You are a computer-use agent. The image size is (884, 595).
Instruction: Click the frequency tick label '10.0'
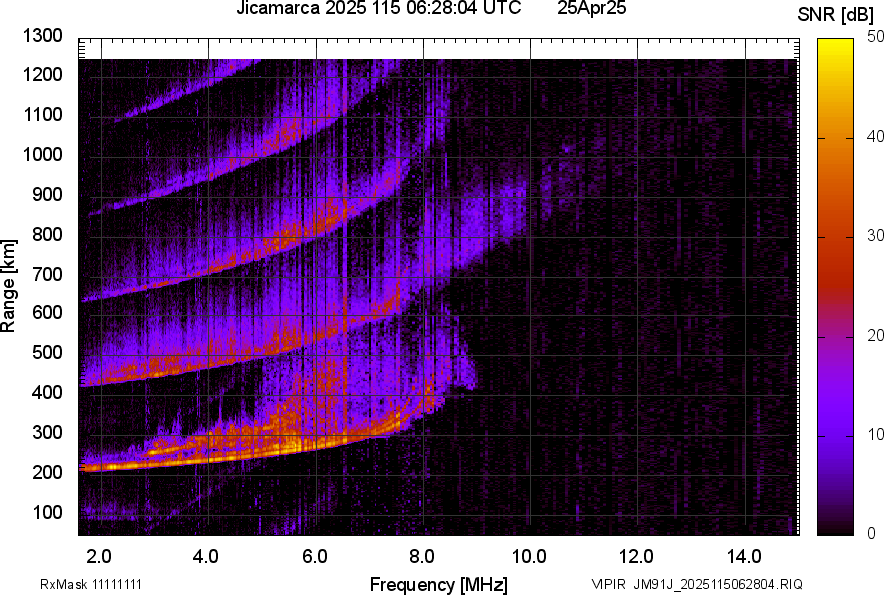point(529,557)
